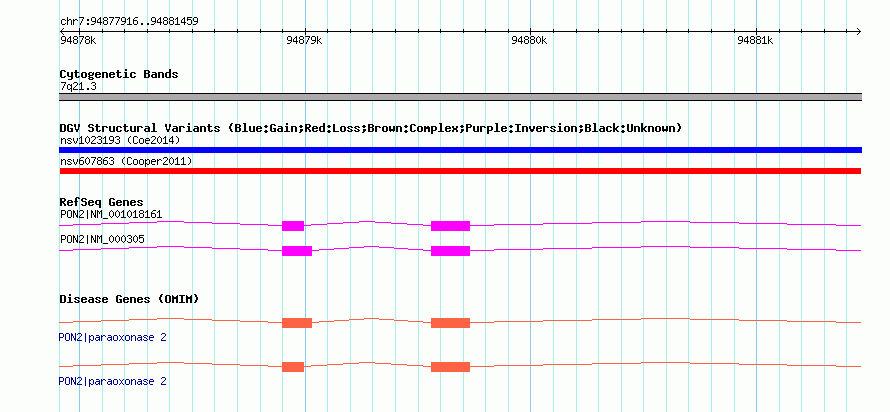The height and width of the screenshot is (412, 890).
Task: Click the 94878k ruler position
Action: (78, 40)
